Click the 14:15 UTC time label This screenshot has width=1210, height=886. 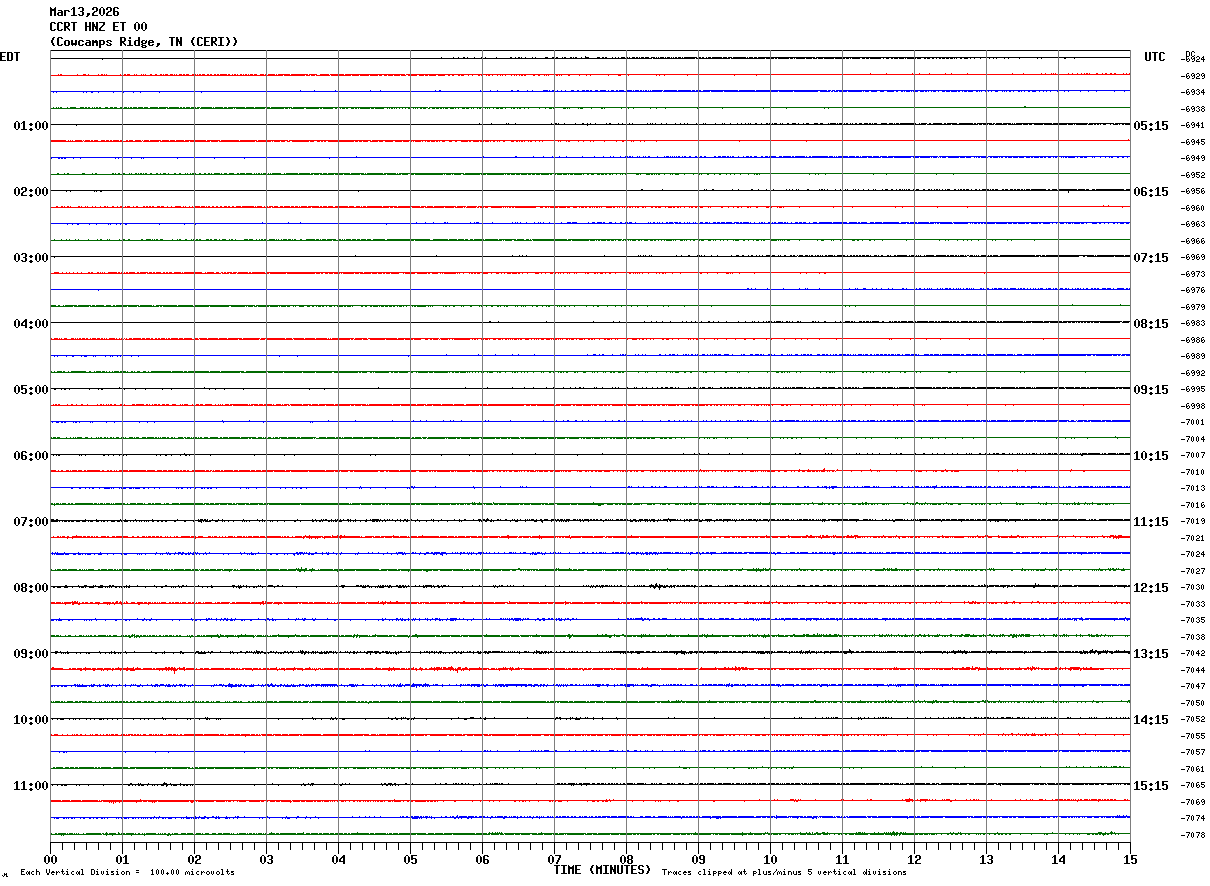pyautogui.click(x=1150, y=720)
